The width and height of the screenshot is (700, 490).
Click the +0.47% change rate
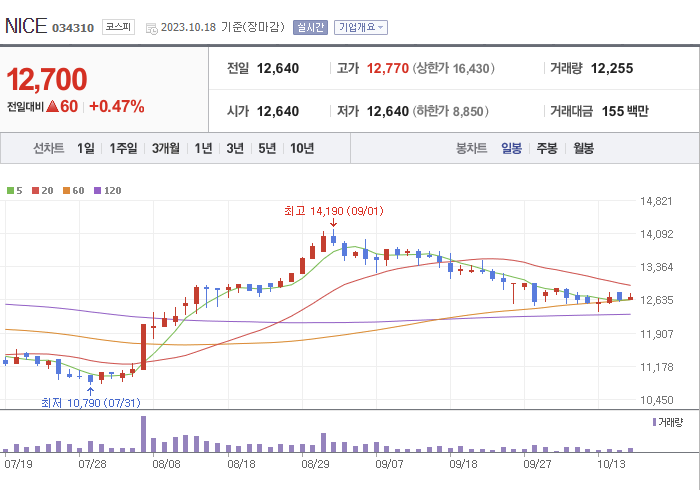(117, 106)
